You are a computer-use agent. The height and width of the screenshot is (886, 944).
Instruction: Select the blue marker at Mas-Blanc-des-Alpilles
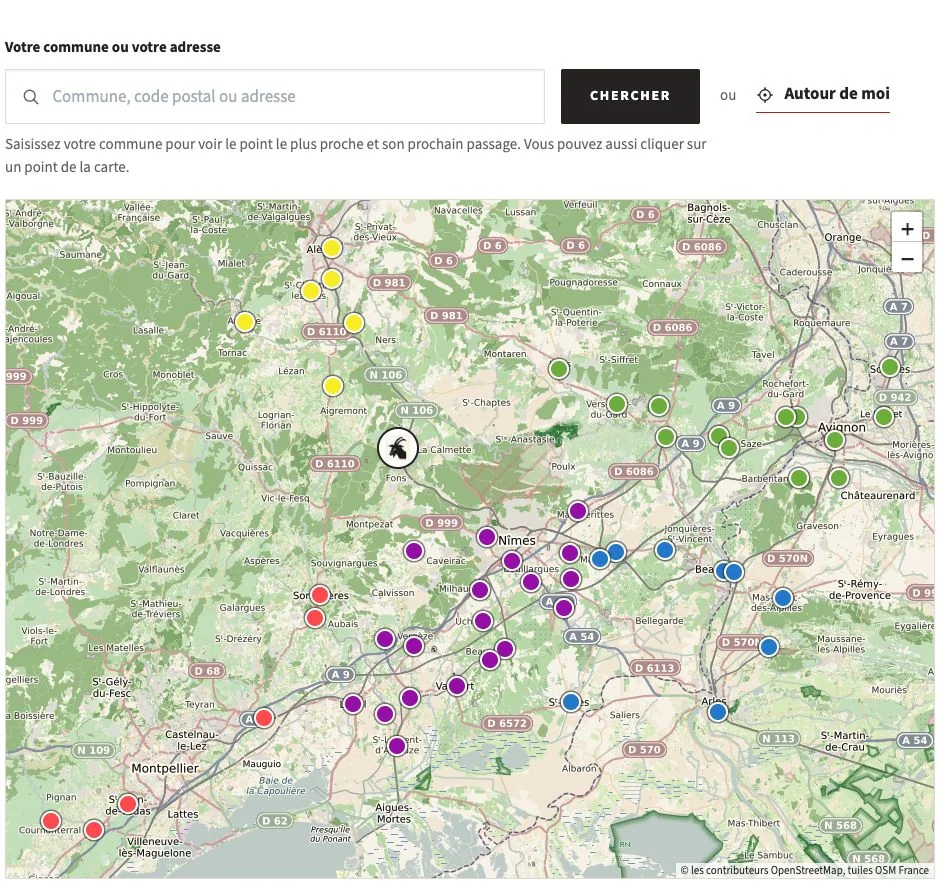tap(783, 598)
